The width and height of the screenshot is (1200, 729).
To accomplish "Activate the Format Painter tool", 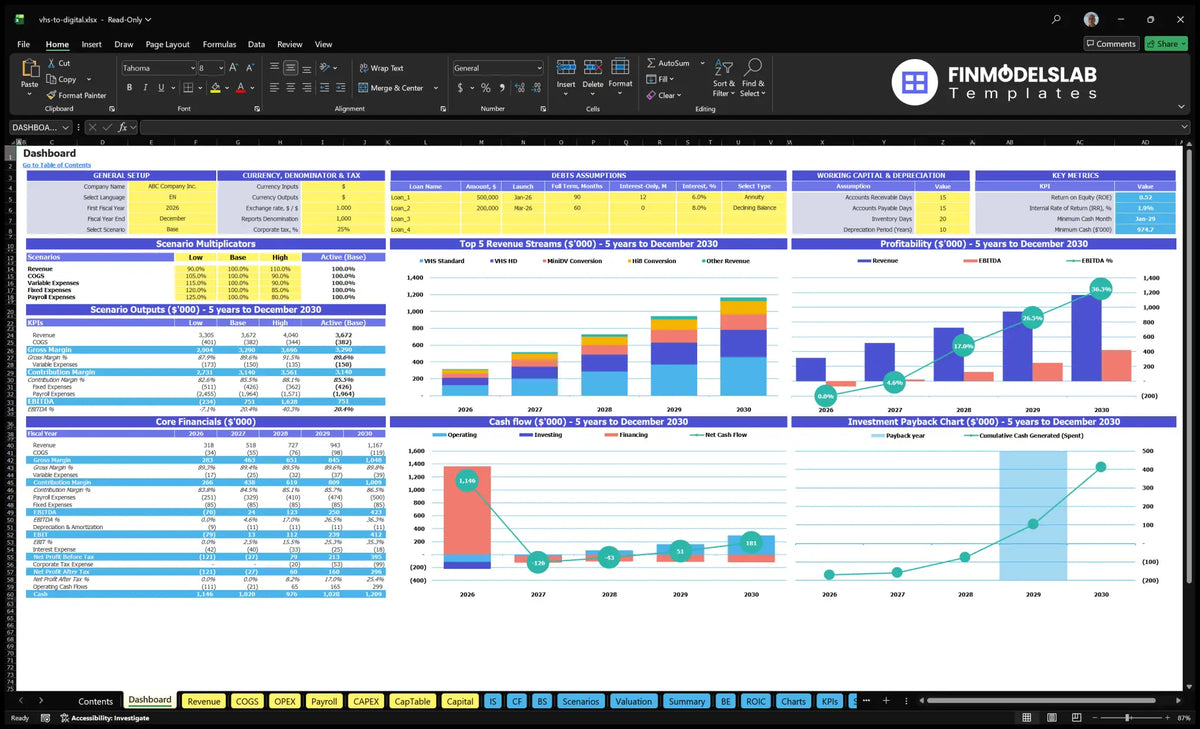I will [x=76, y=95].
